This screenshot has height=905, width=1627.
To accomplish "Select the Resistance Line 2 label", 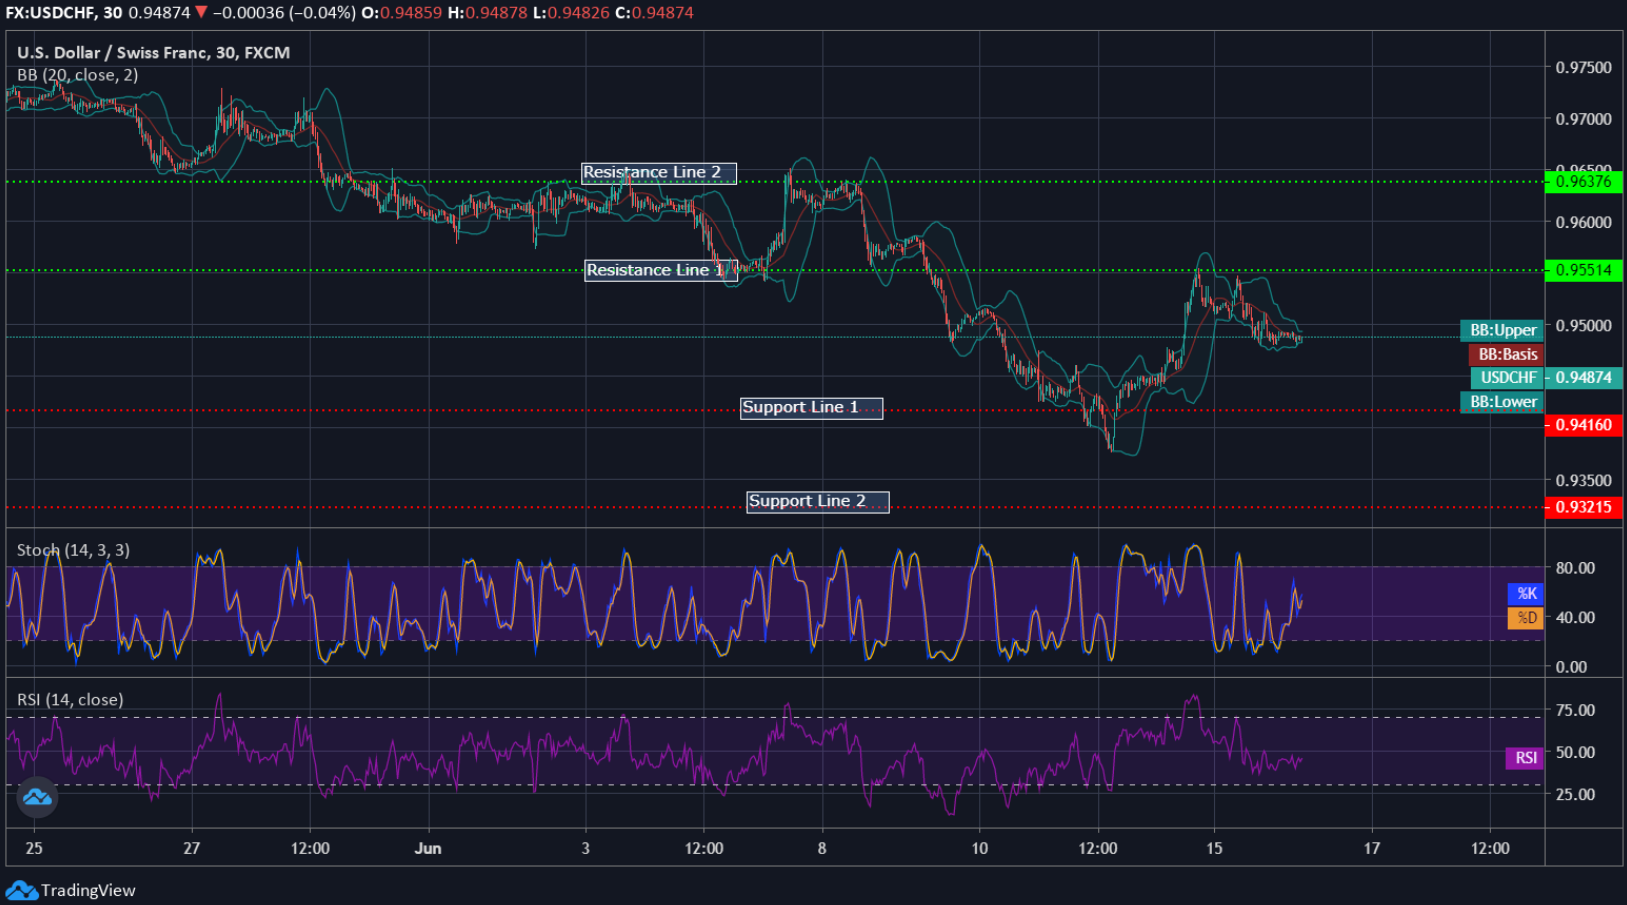I will [x=659, y=172].
